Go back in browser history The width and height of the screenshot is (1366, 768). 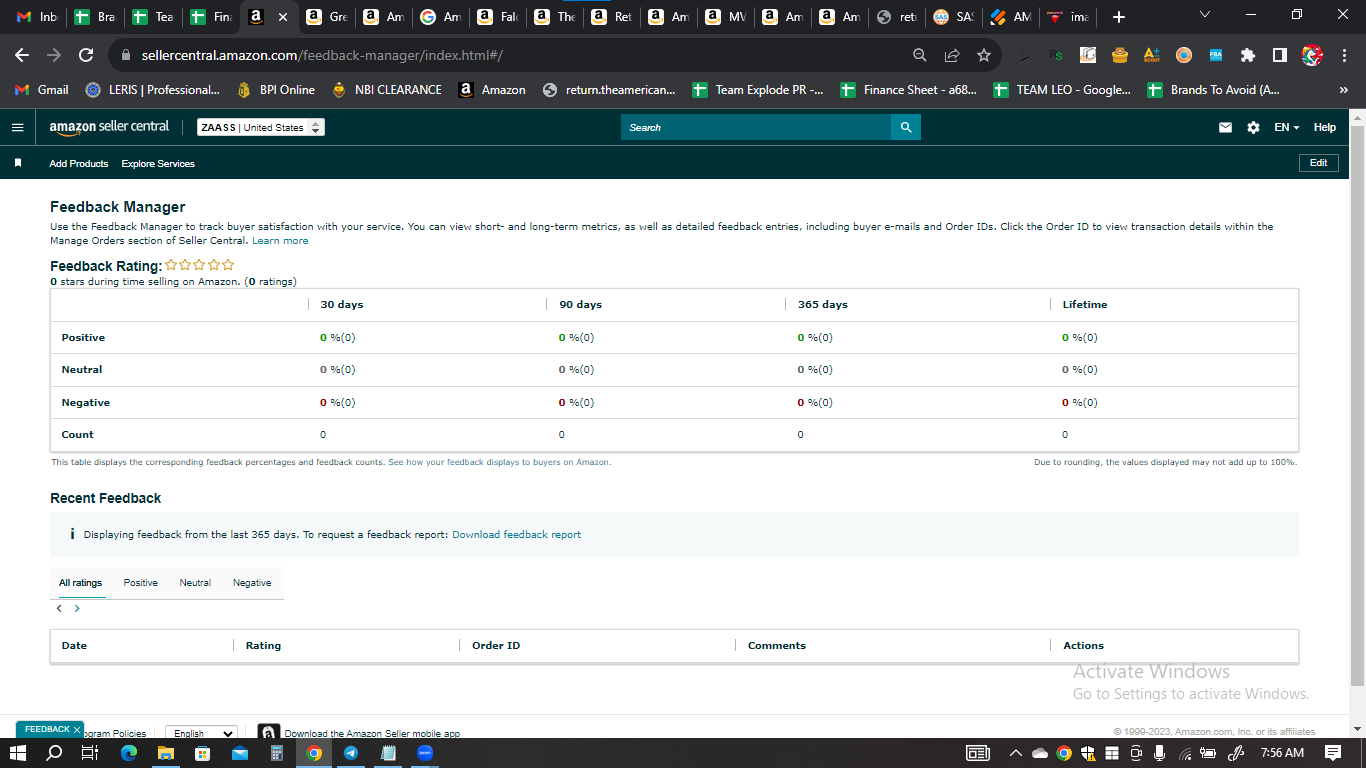tap(22, 56)
